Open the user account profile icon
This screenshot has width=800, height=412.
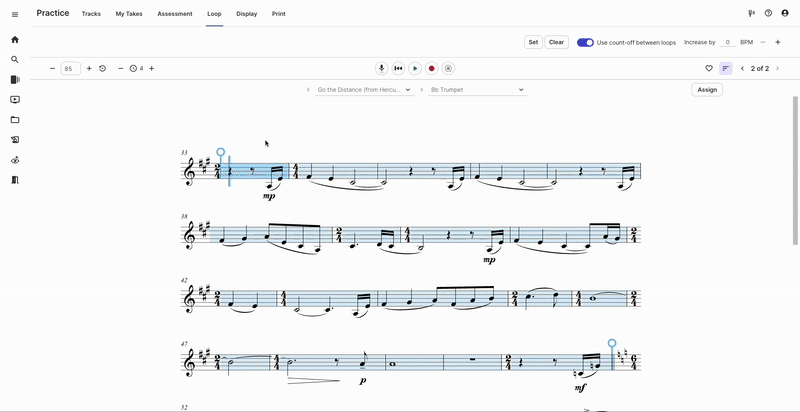(x=785, y=13)
